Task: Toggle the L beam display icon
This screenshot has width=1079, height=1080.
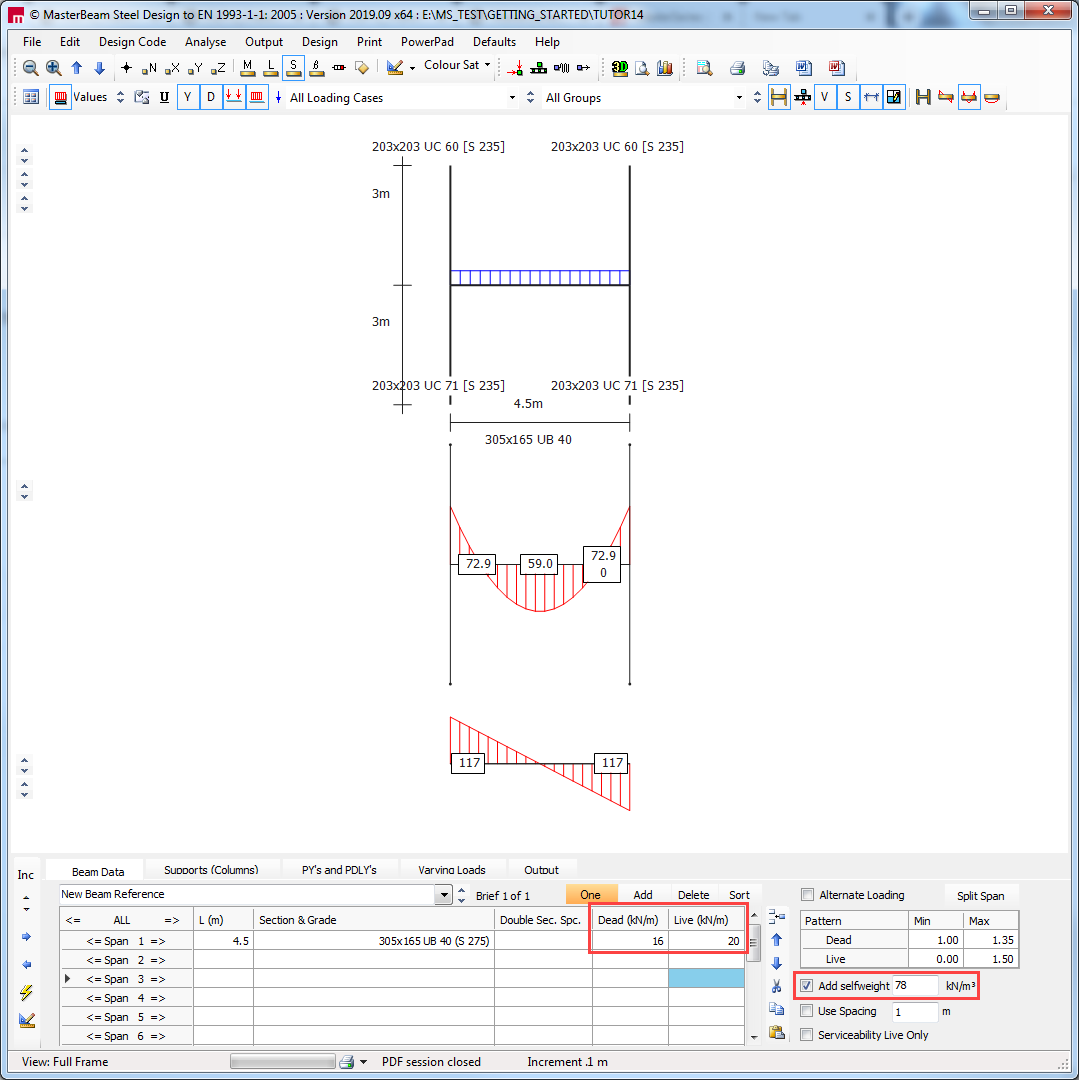Action: (x=271, y=67)
